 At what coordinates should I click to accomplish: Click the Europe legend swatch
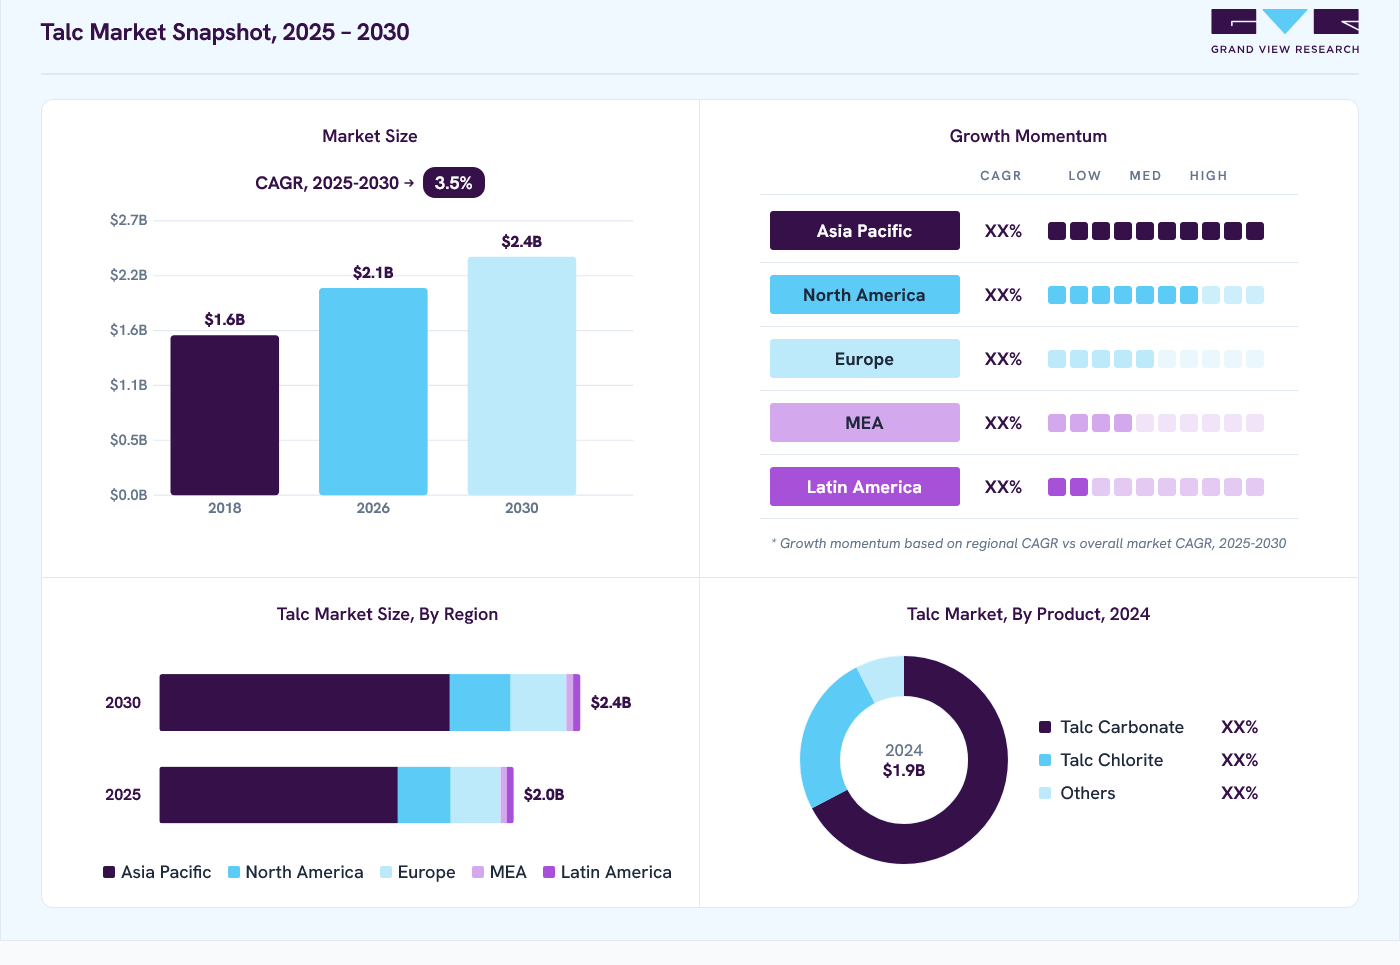tap(386, 872)
